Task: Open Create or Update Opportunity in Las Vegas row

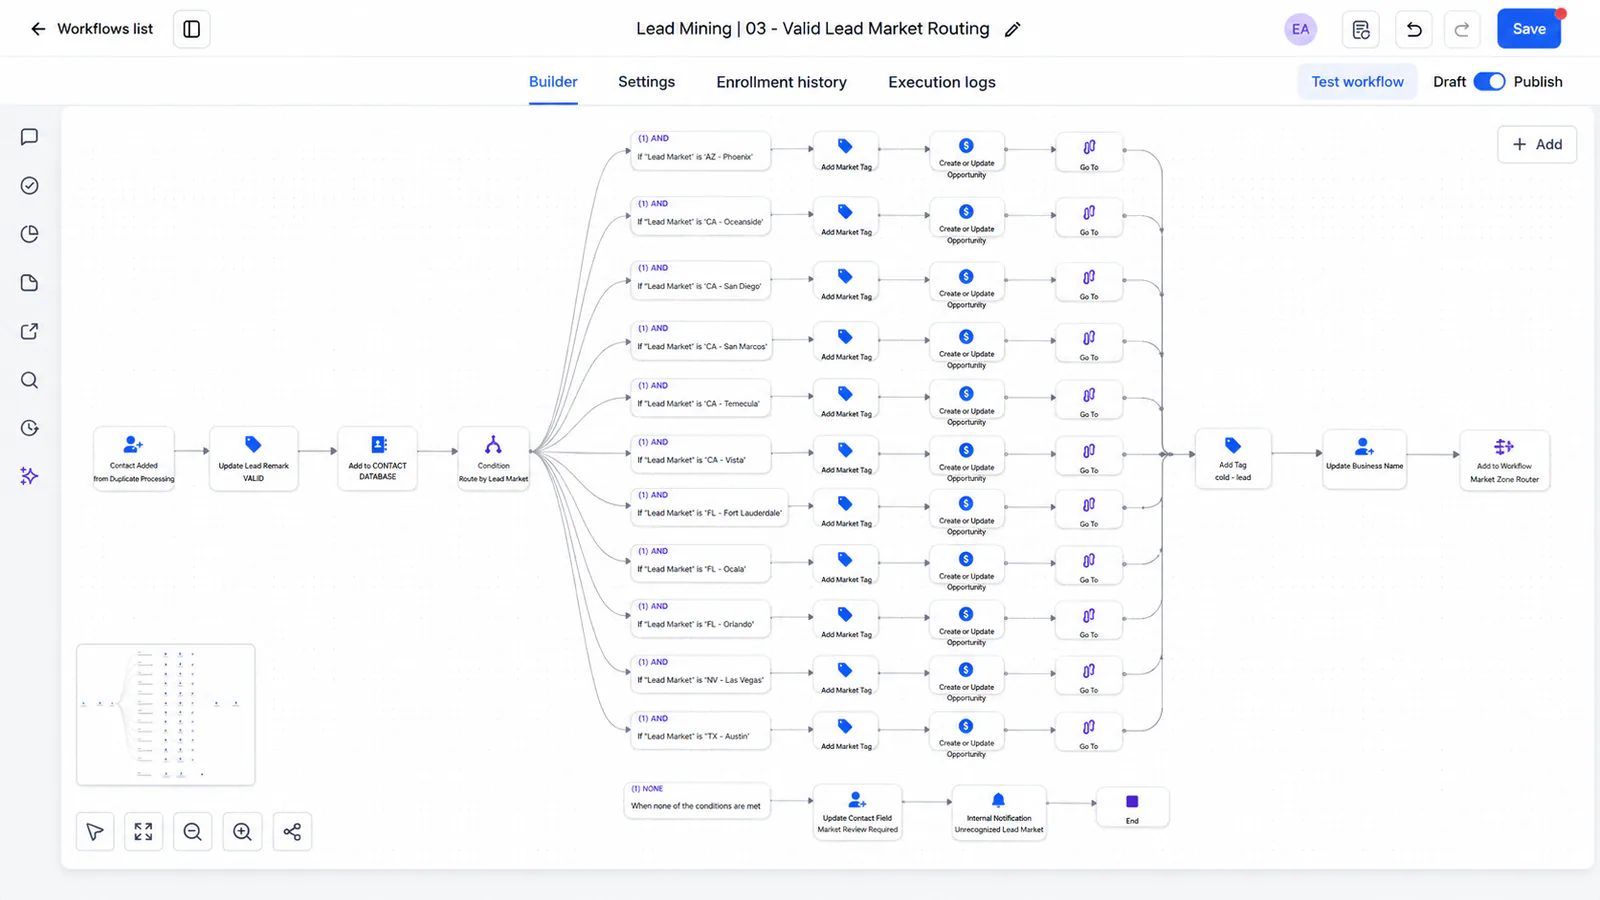Action: click(966, 679)
